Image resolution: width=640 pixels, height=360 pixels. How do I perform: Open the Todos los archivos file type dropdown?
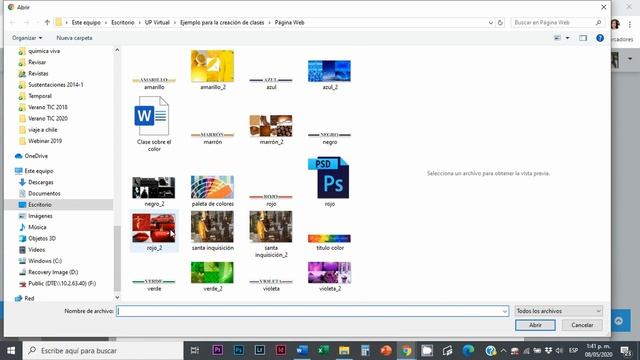pyautogui.click(x=558, y=311)
